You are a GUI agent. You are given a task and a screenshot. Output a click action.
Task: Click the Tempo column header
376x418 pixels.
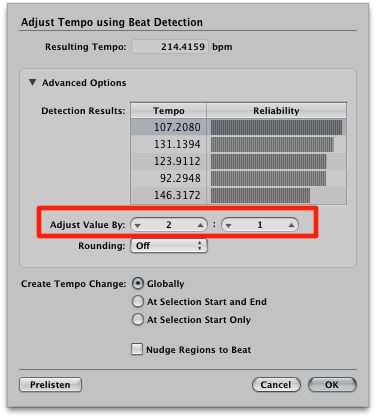169,111
